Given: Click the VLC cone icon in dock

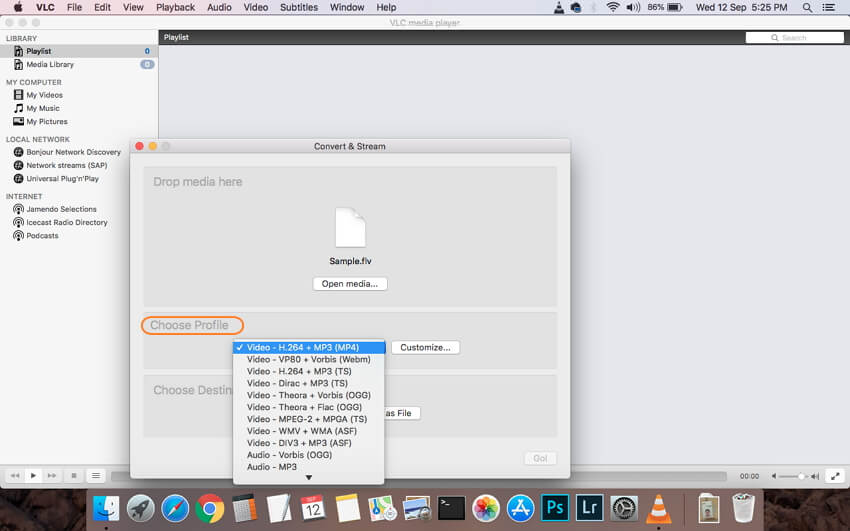Looking at the screenshot, I should 658,508.
